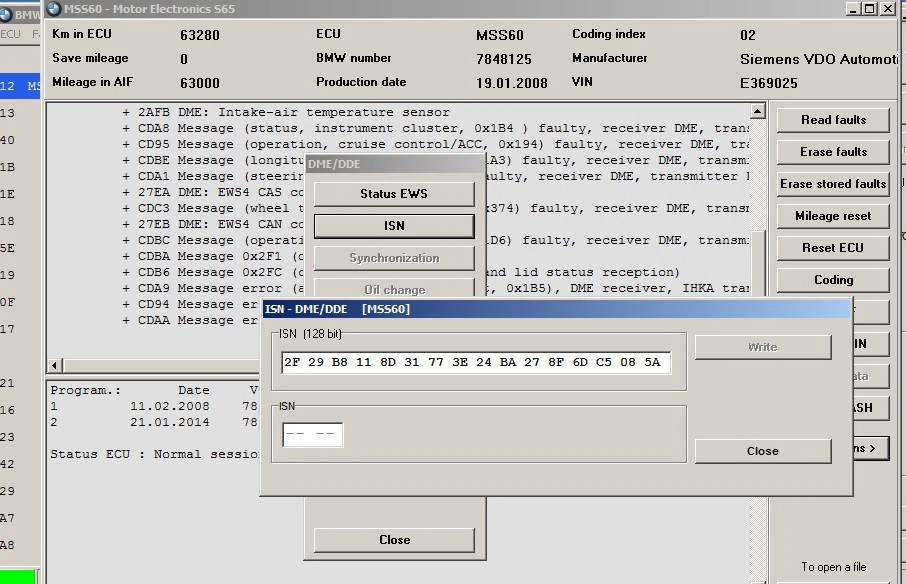Select row A7 in left background list
The height and width of the screenshot is (584, 906).
pyautogui.click(x=8, y=518)
